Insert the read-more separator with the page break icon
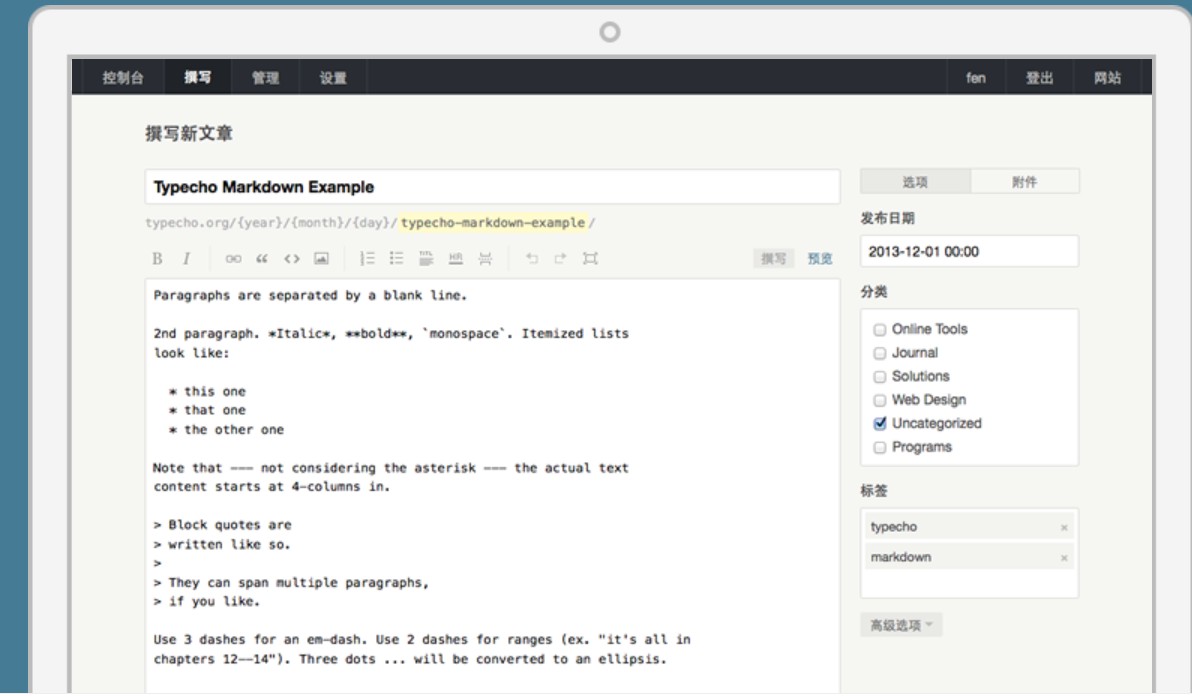 pos(485,258)
